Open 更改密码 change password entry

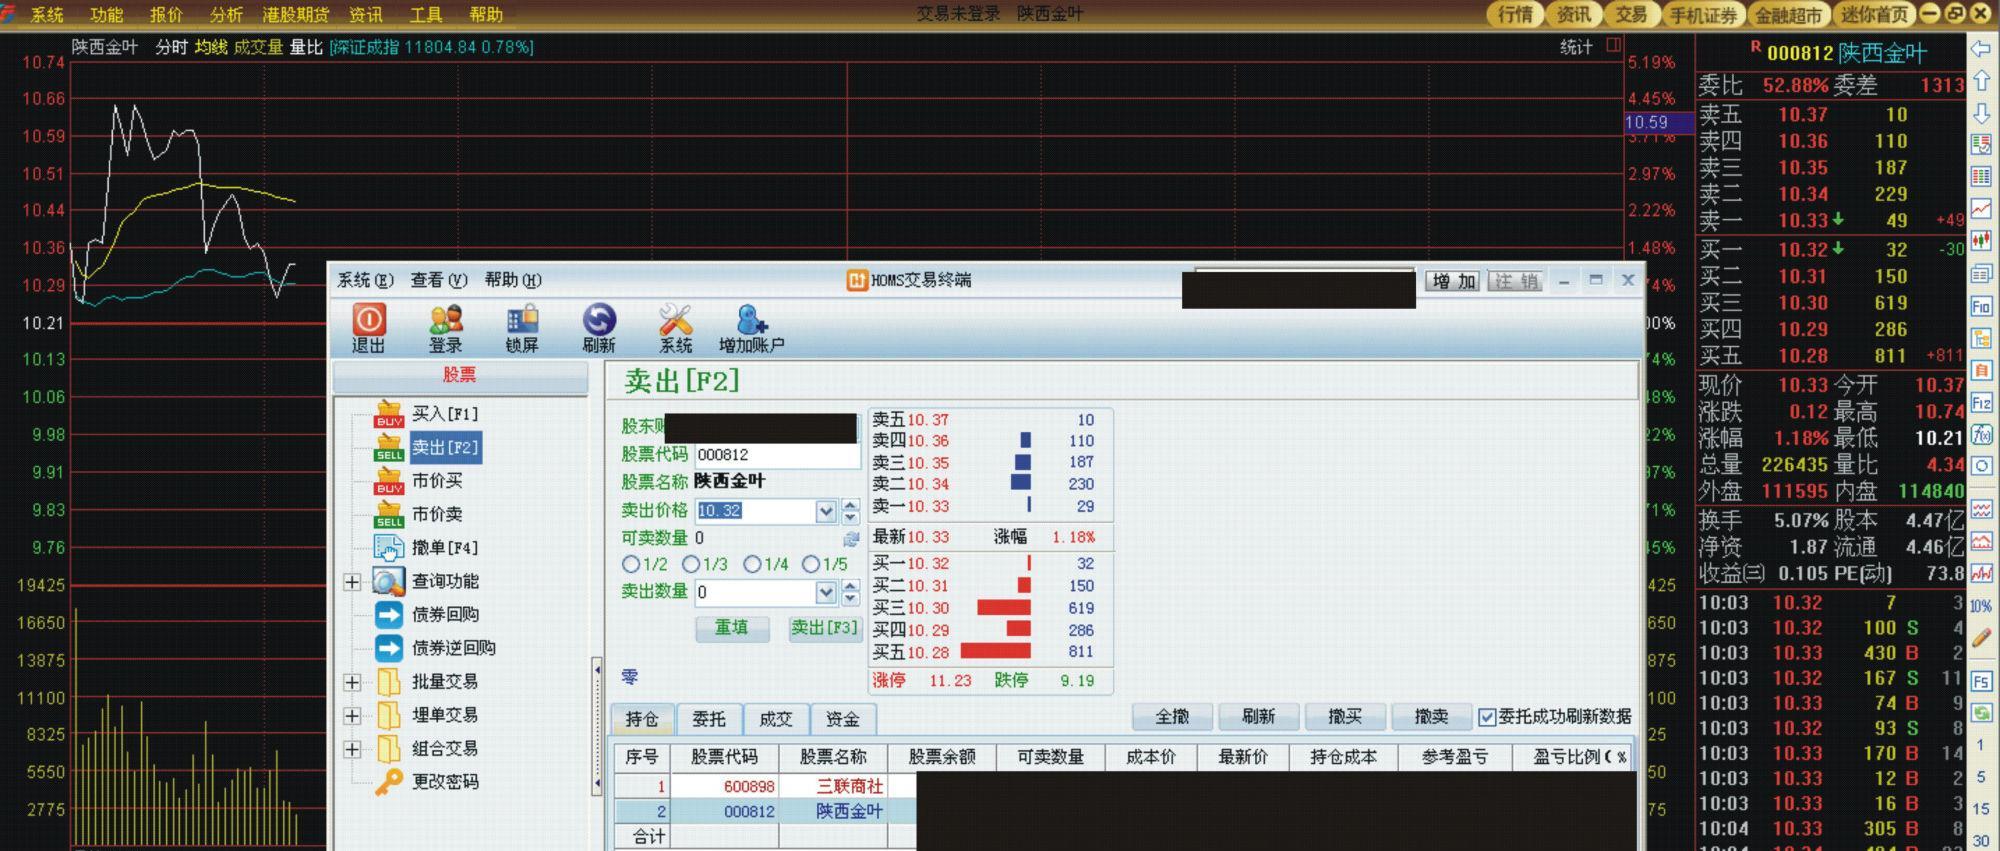(427, 782)
